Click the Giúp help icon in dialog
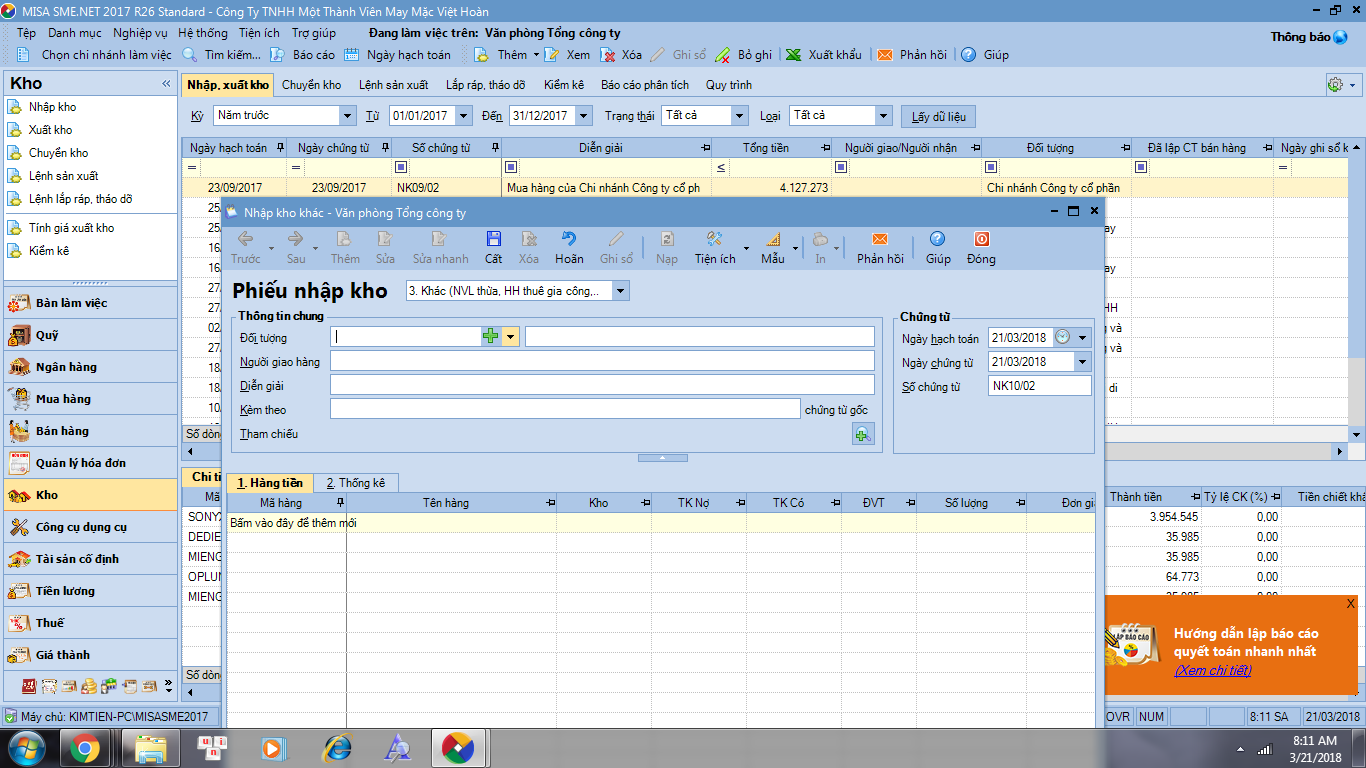 click(938, 239)
